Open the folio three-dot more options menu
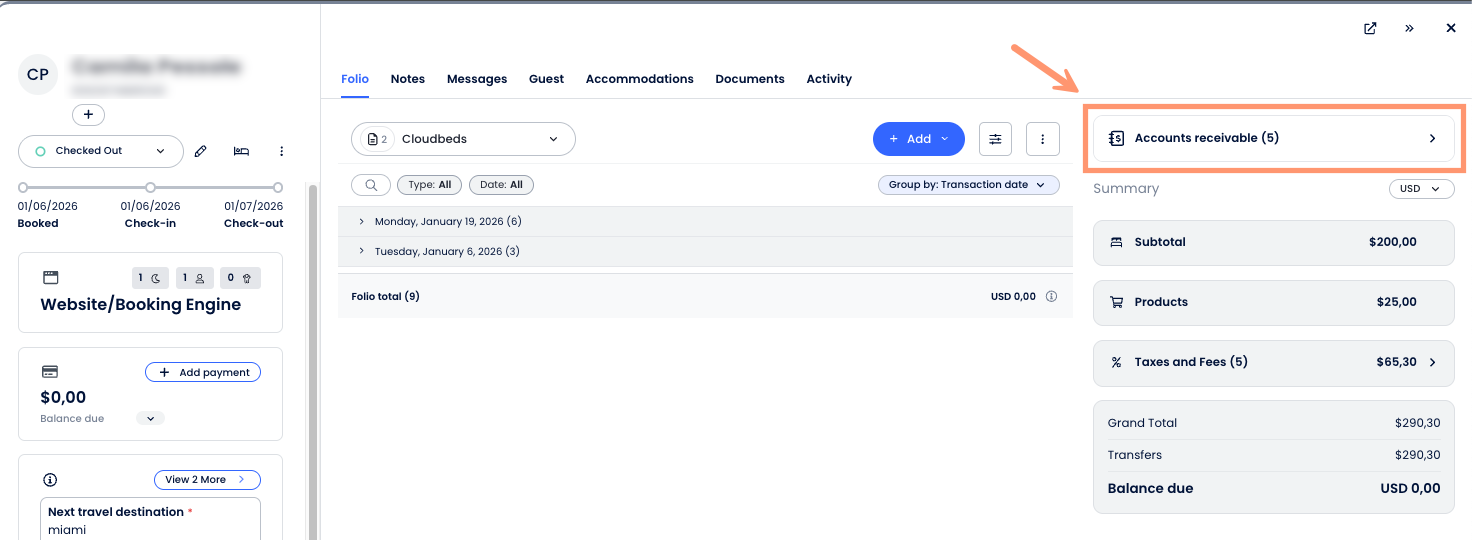The width and height of the screenshot is (1472, 540). 1043,139
